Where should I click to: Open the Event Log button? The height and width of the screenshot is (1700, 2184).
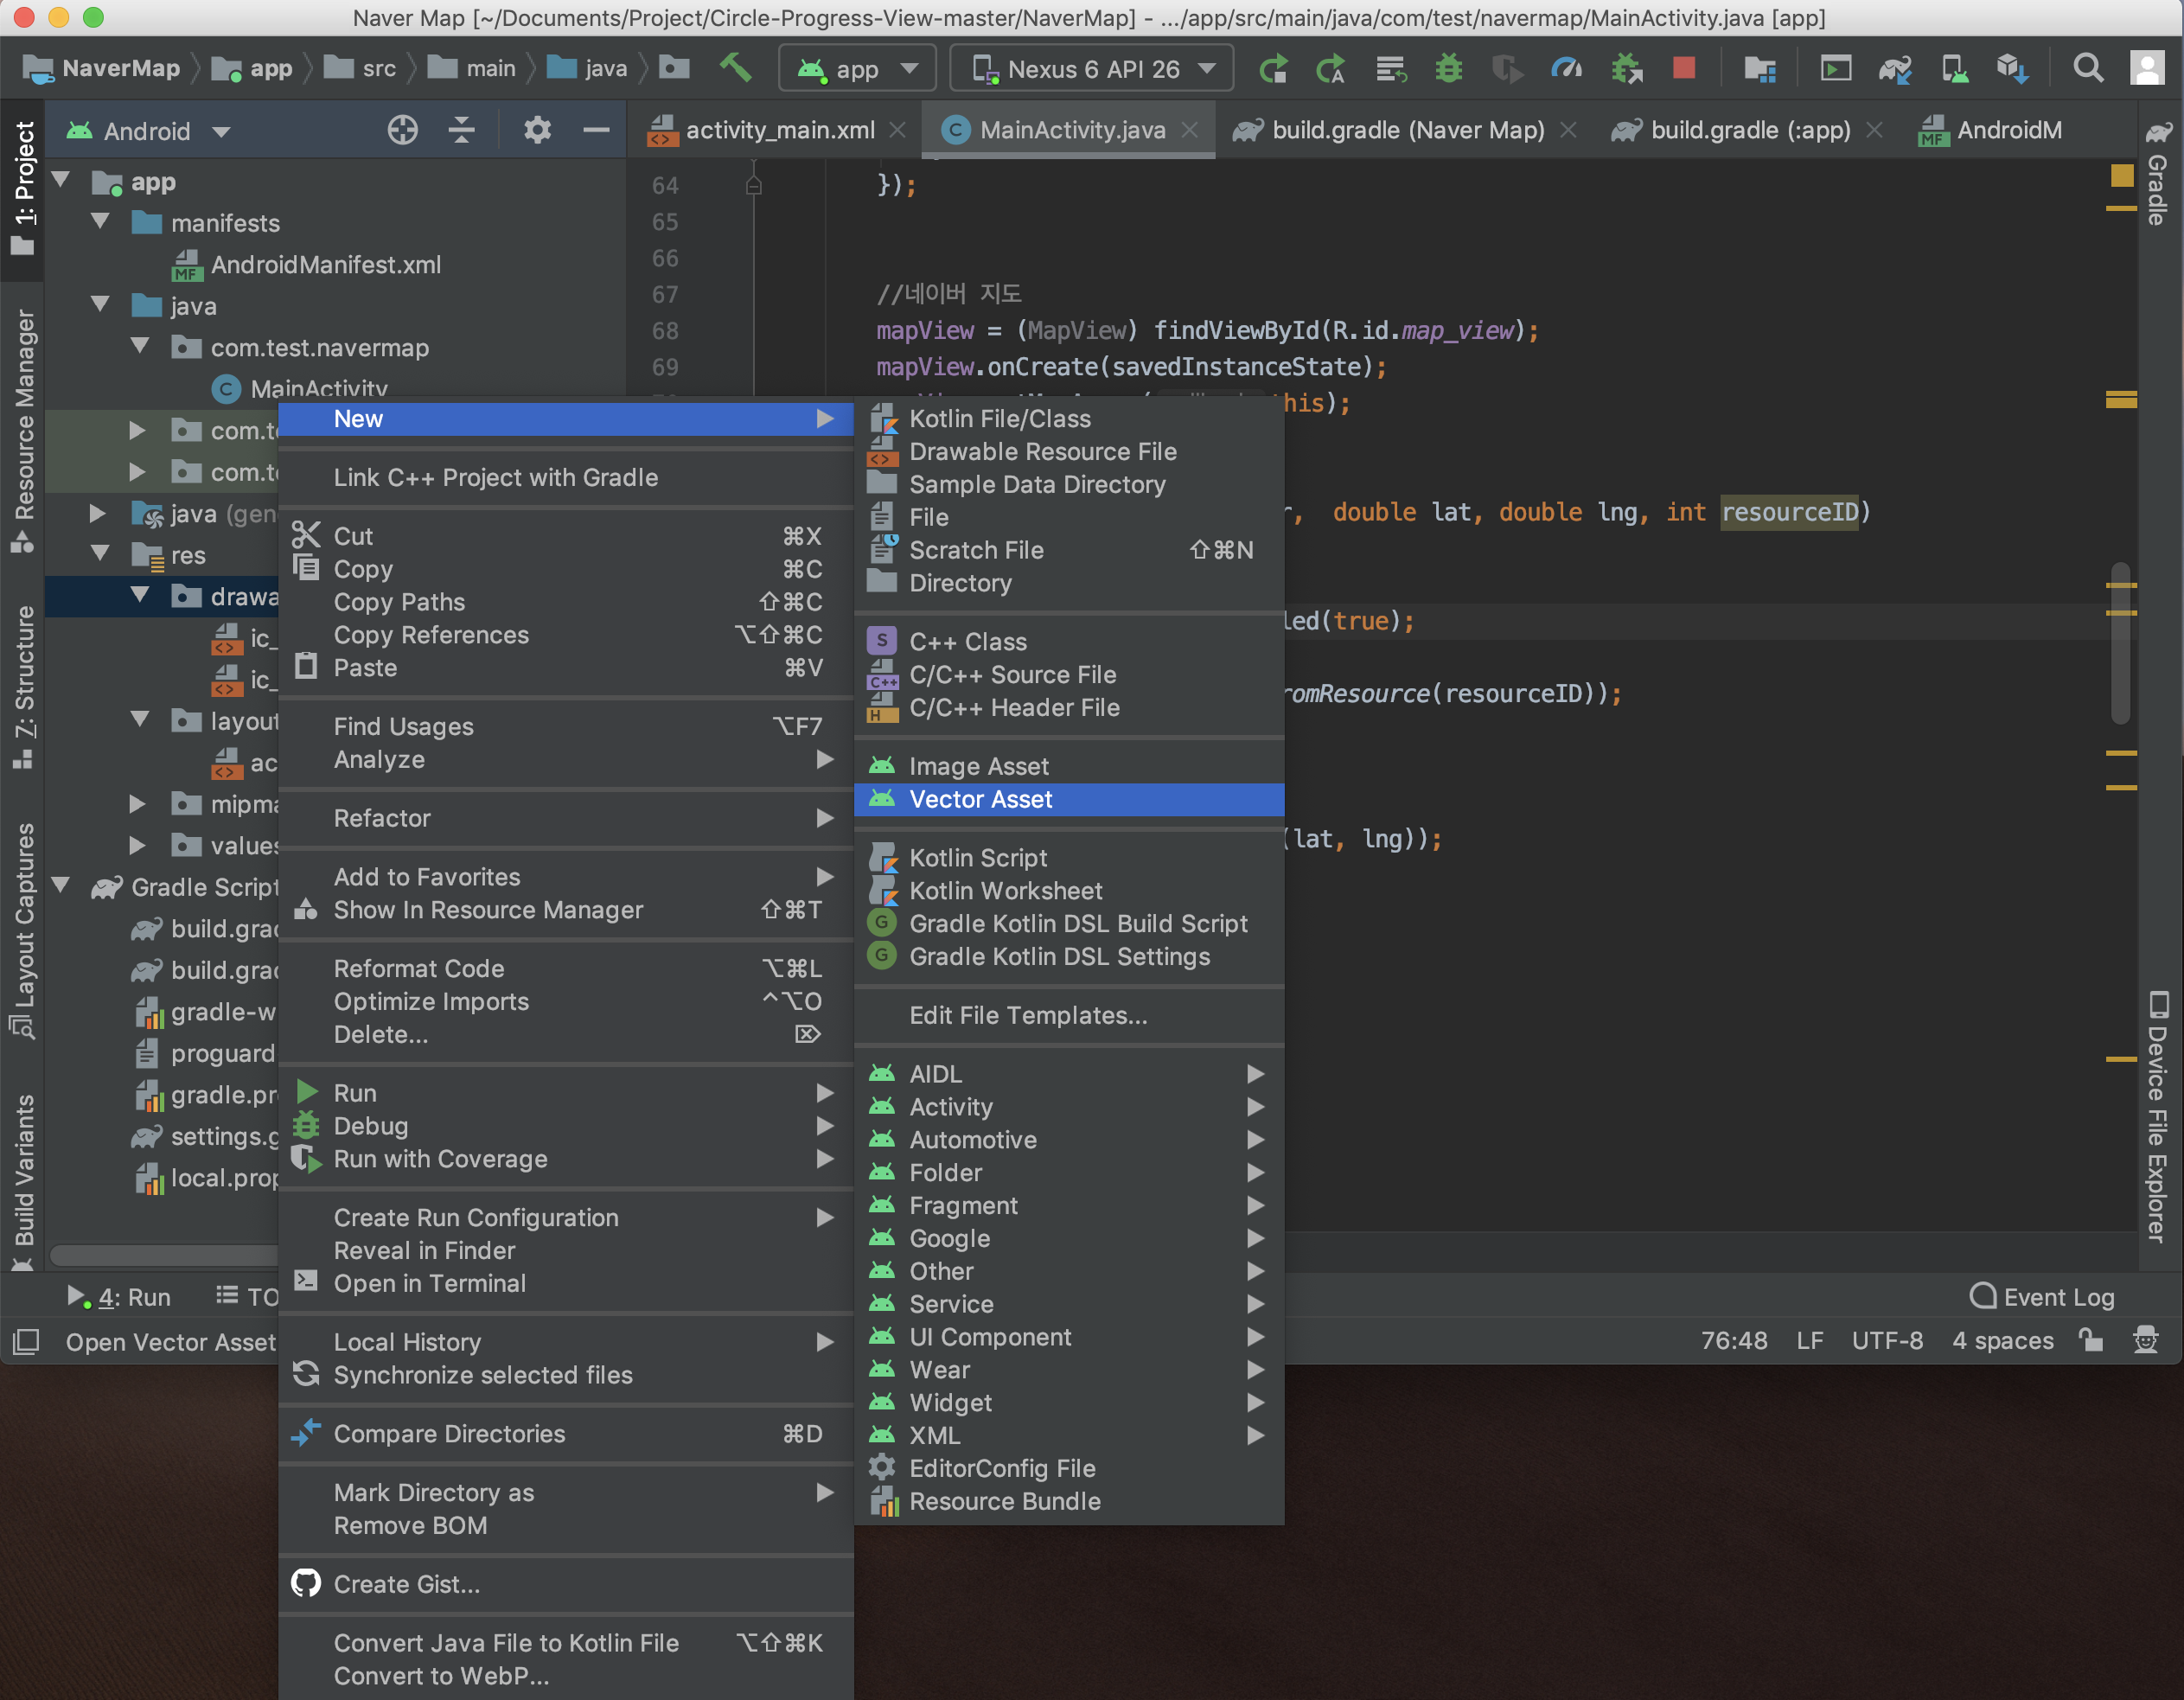pyautogui.click(x=2042, y=1297)
